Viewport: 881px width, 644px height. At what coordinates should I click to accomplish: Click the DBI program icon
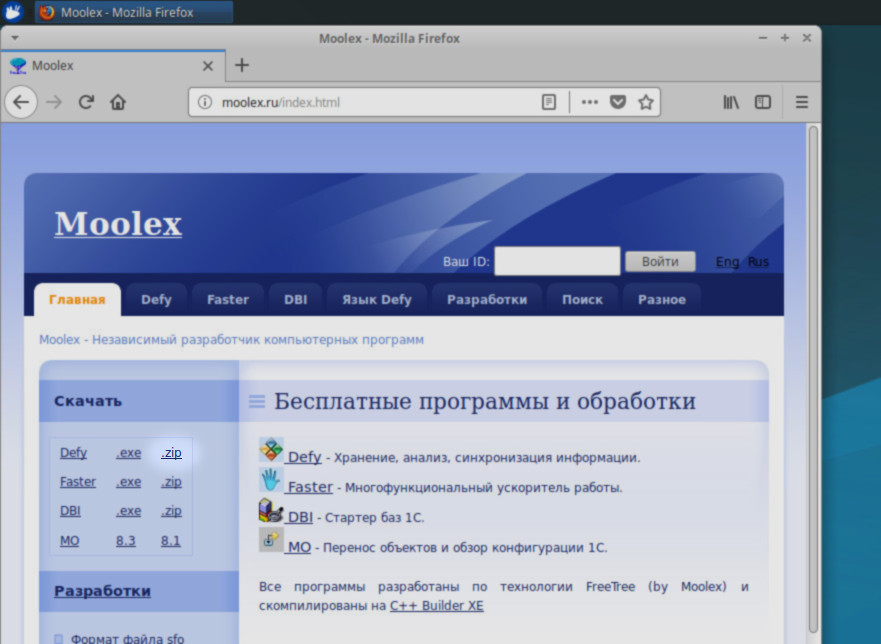[x=271, y=511]
